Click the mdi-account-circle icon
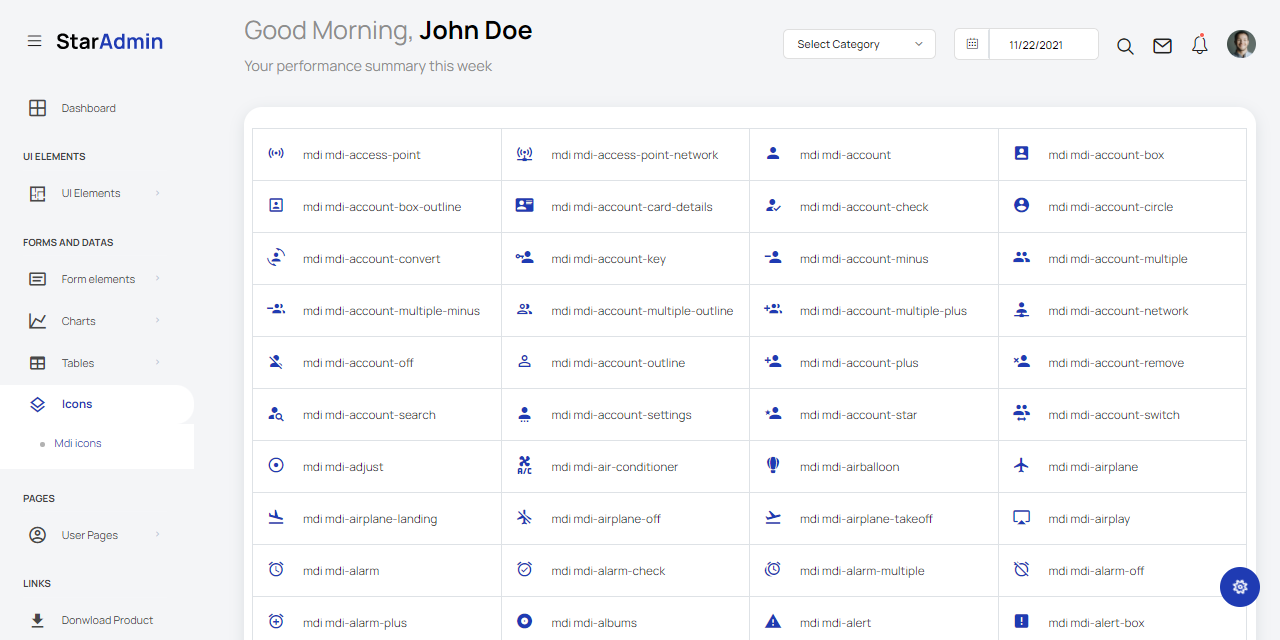Image resolution: width=1280 pixels, height=640 pixels. (x=1021, y=206)
